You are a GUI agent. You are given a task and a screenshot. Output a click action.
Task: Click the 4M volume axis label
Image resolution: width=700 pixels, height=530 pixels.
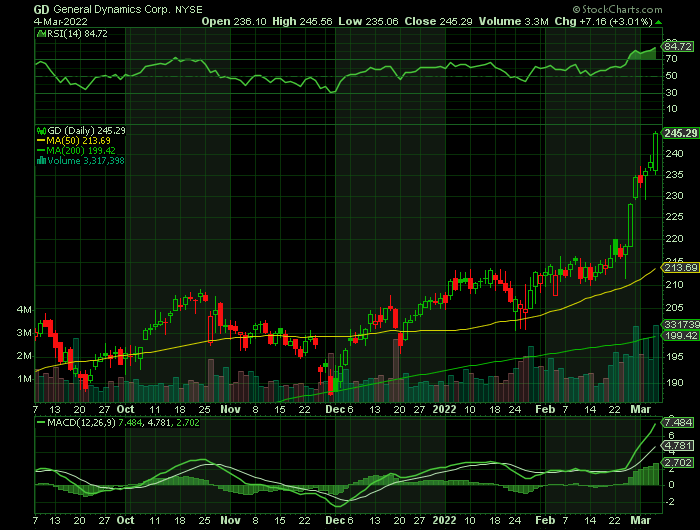(24, 310)
